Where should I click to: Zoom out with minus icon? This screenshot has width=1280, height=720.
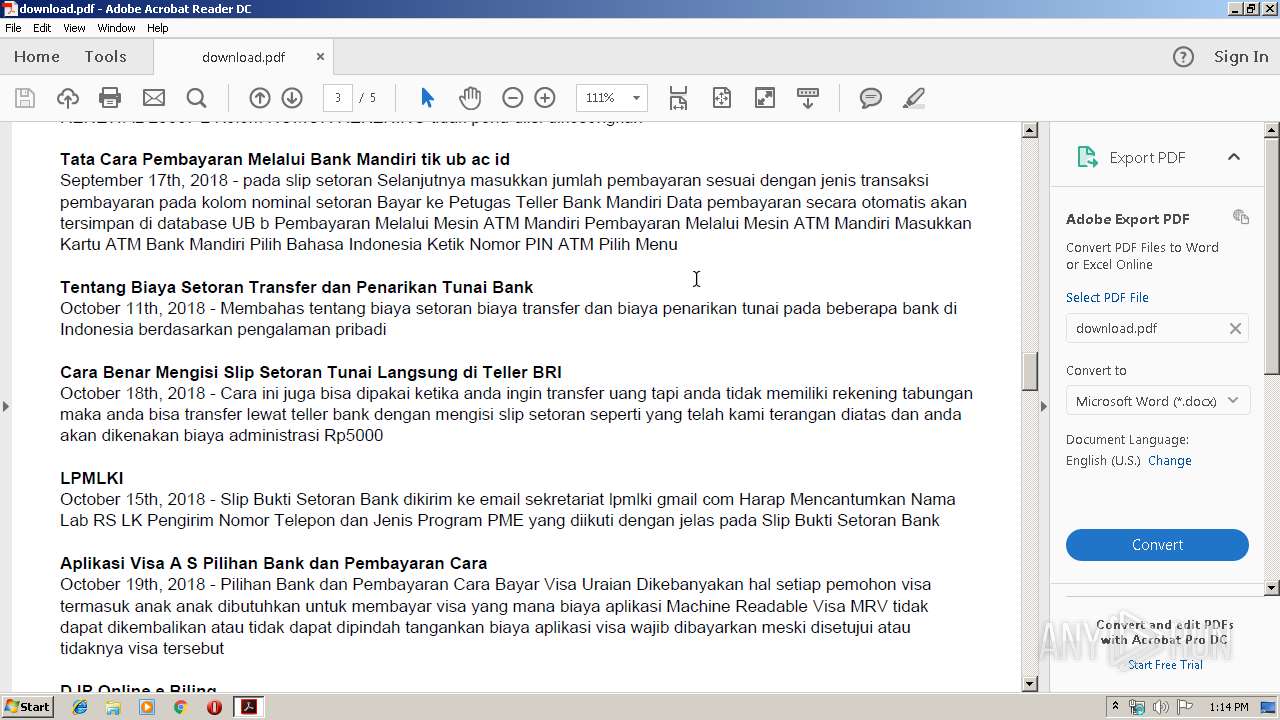coord(513,98)
